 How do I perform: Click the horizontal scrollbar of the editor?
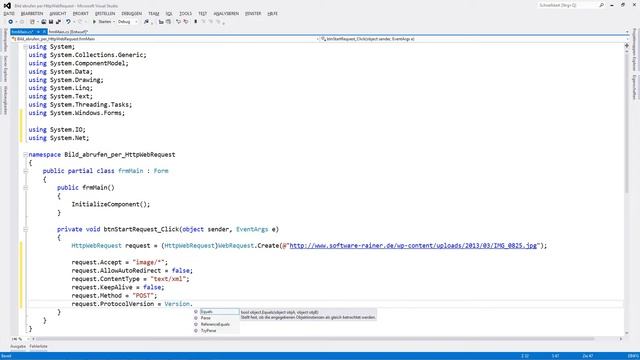click(314, 339)
